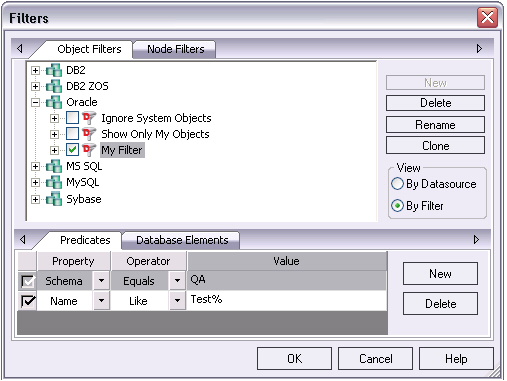The width and height of the screenshot is (507, 381).
Task: Expand the MS SQL tree node
Action: point(35,166)
